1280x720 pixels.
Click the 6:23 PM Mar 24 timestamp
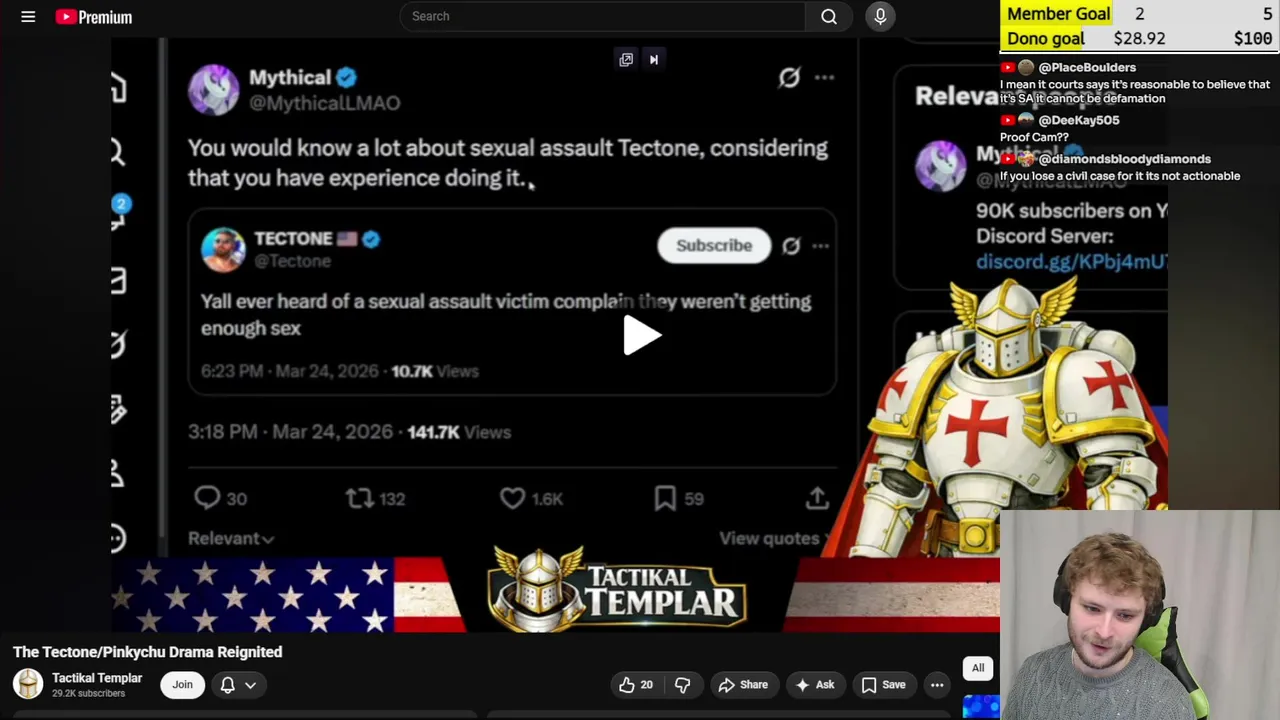(x=290, y=371)
